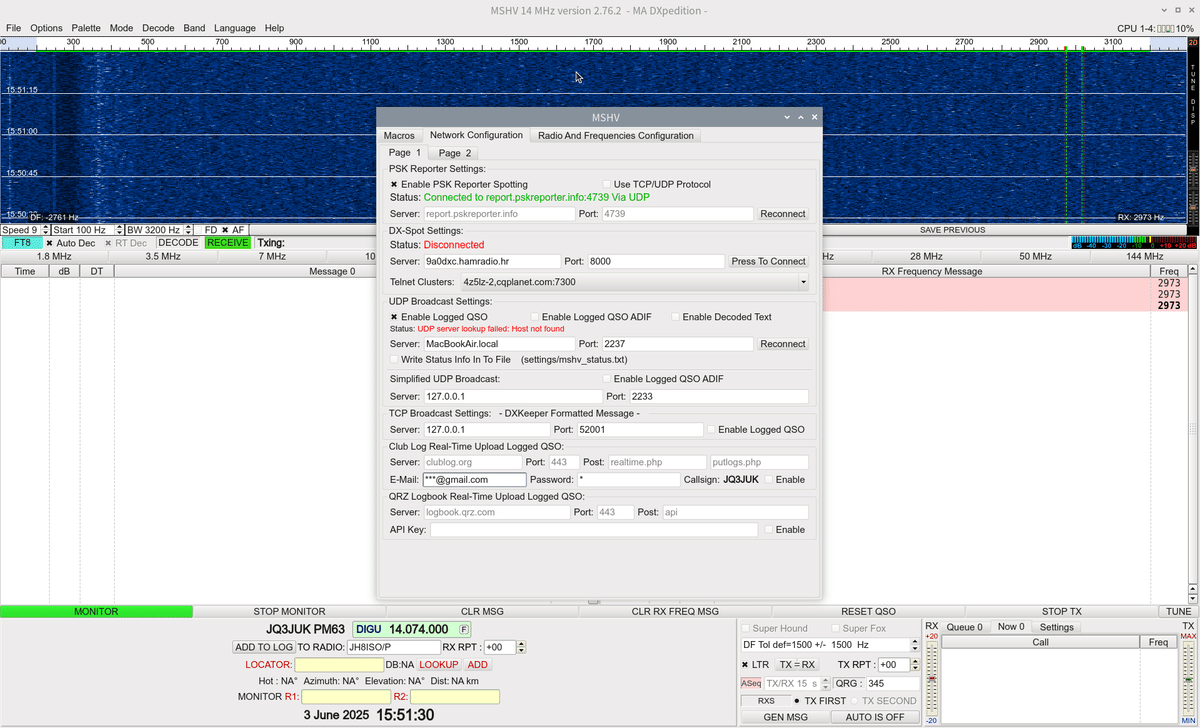The image size is (1200, 728).
Task: Click the DECODE icon
Action: [x=178, y=242]
